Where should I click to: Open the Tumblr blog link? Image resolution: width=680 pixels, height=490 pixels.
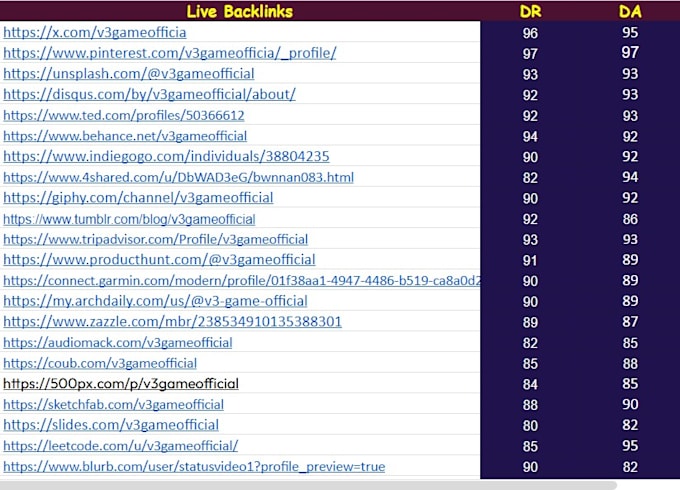[129, 219]
